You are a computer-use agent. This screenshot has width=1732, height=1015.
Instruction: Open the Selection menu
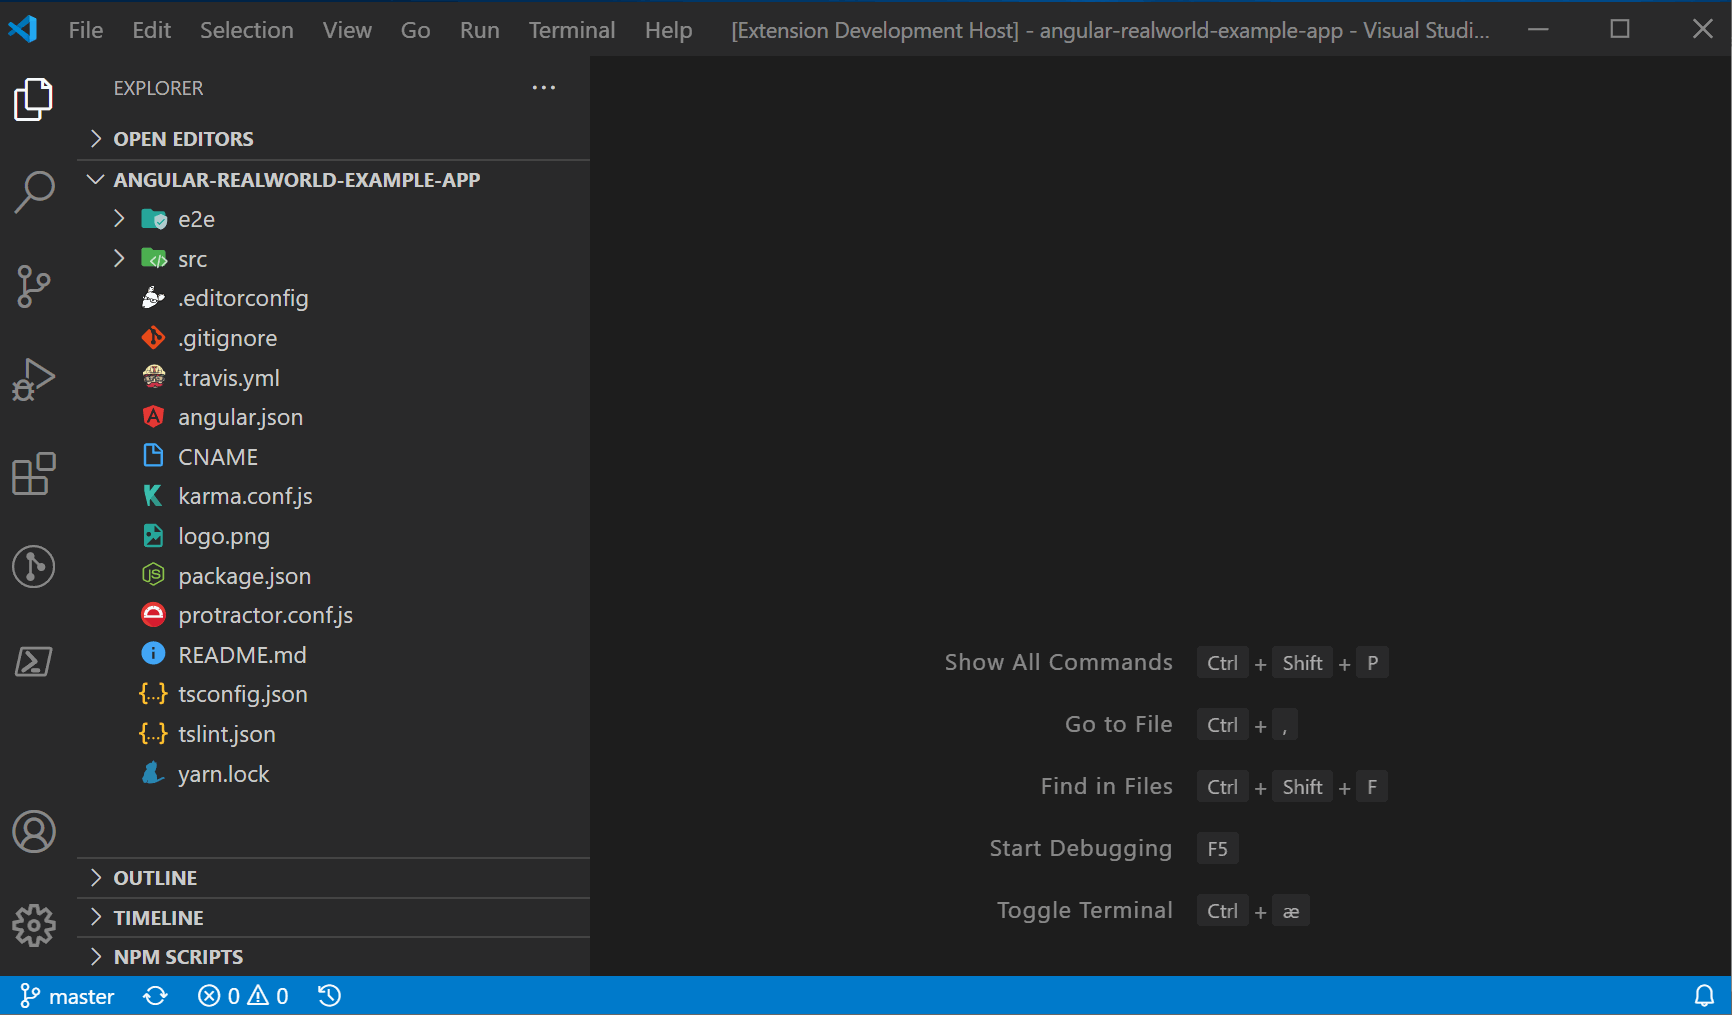pyautogui.click(x=247, y=30)
